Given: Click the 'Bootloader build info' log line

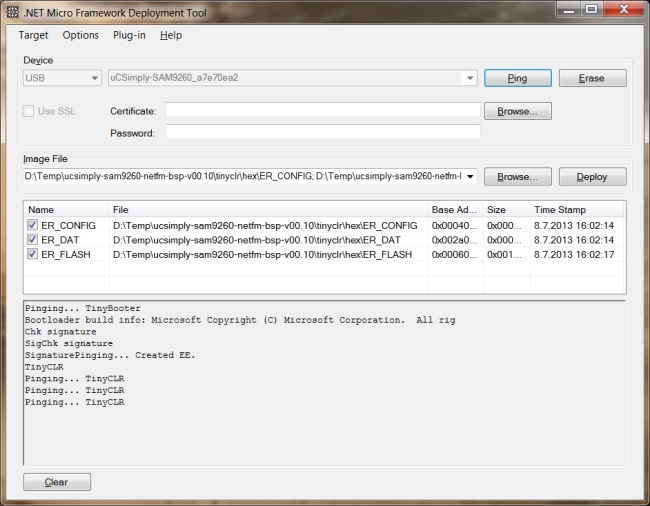Looking at the screenshot, I should [240, 320].
